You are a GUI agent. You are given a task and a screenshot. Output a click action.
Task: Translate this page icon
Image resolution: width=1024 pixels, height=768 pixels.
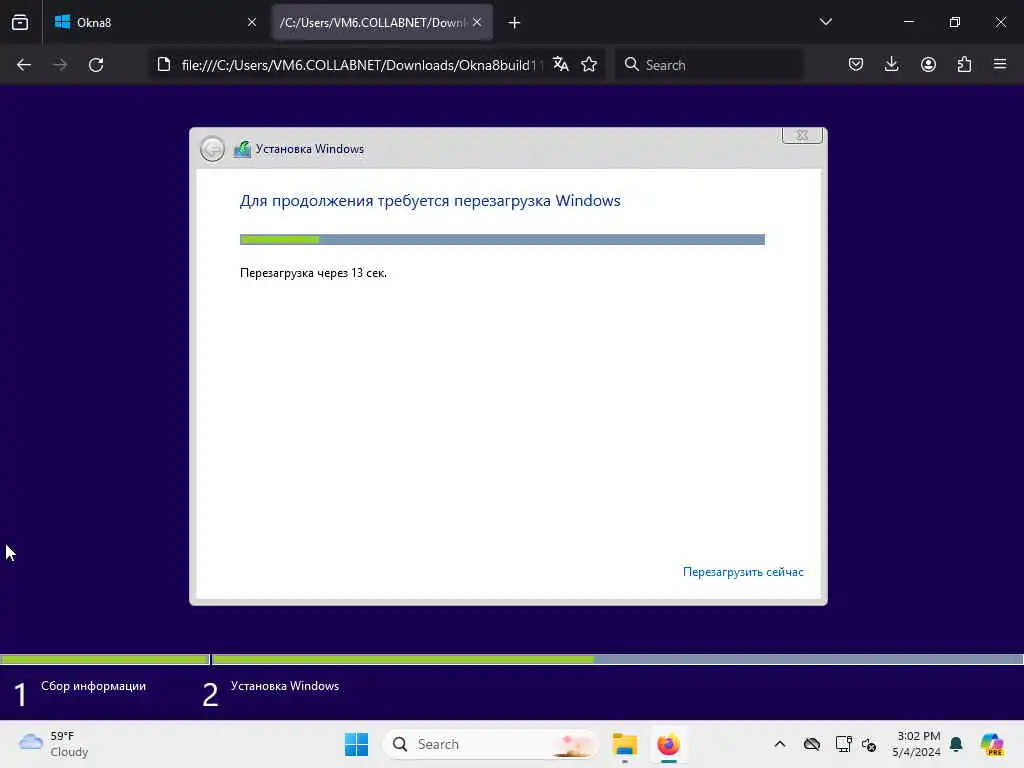pos(560,65)
